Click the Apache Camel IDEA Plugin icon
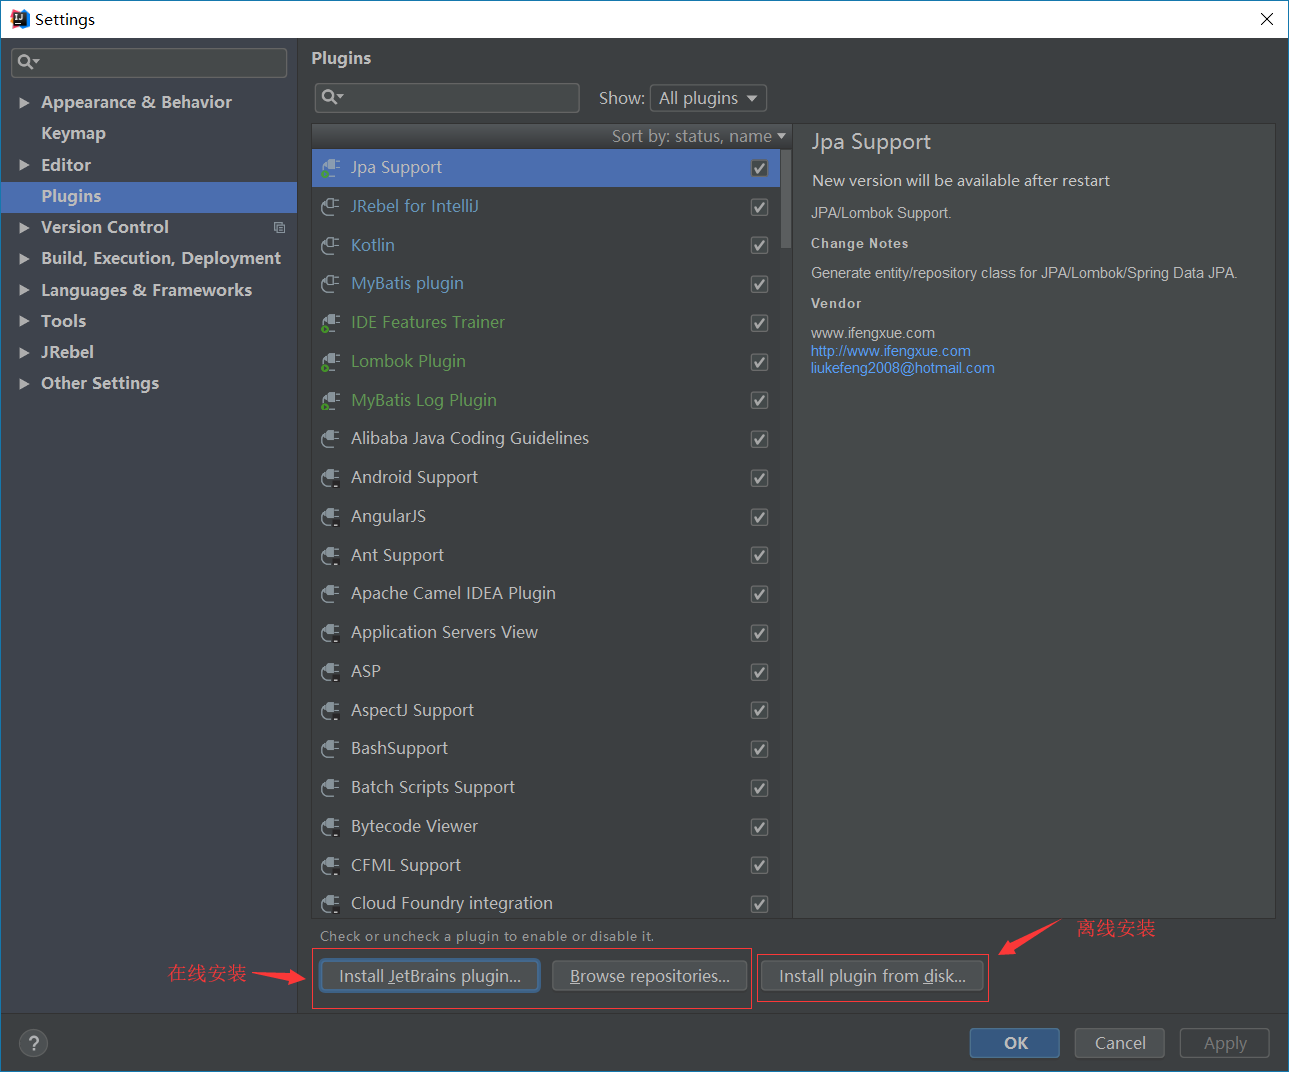 (x=330, y=594)
